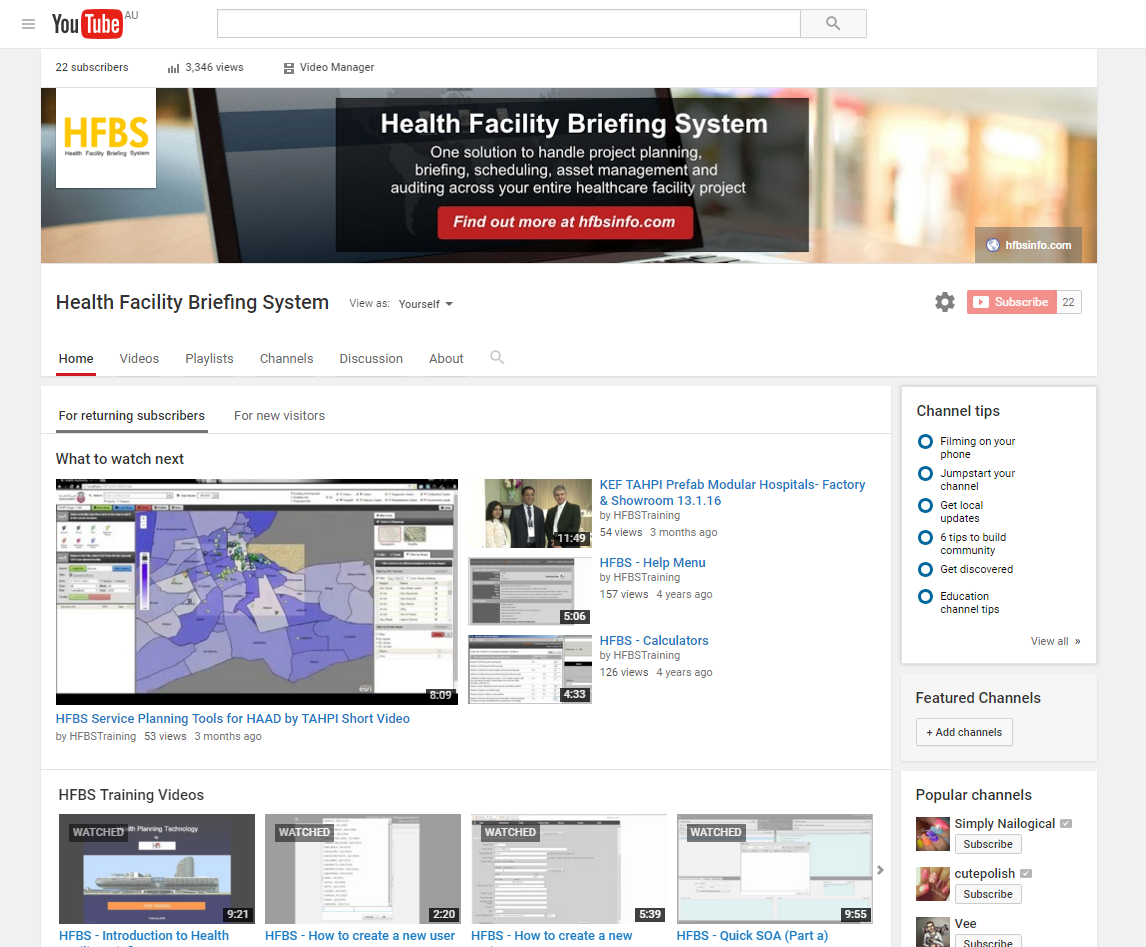Mark 'Filming on your phone' tip circle
The image size is (1146, 947).
tap(925, 441)
